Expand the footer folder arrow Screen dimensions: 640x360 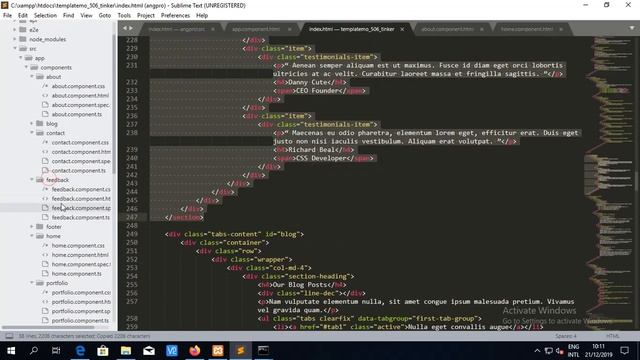click(x=32, y=227)
